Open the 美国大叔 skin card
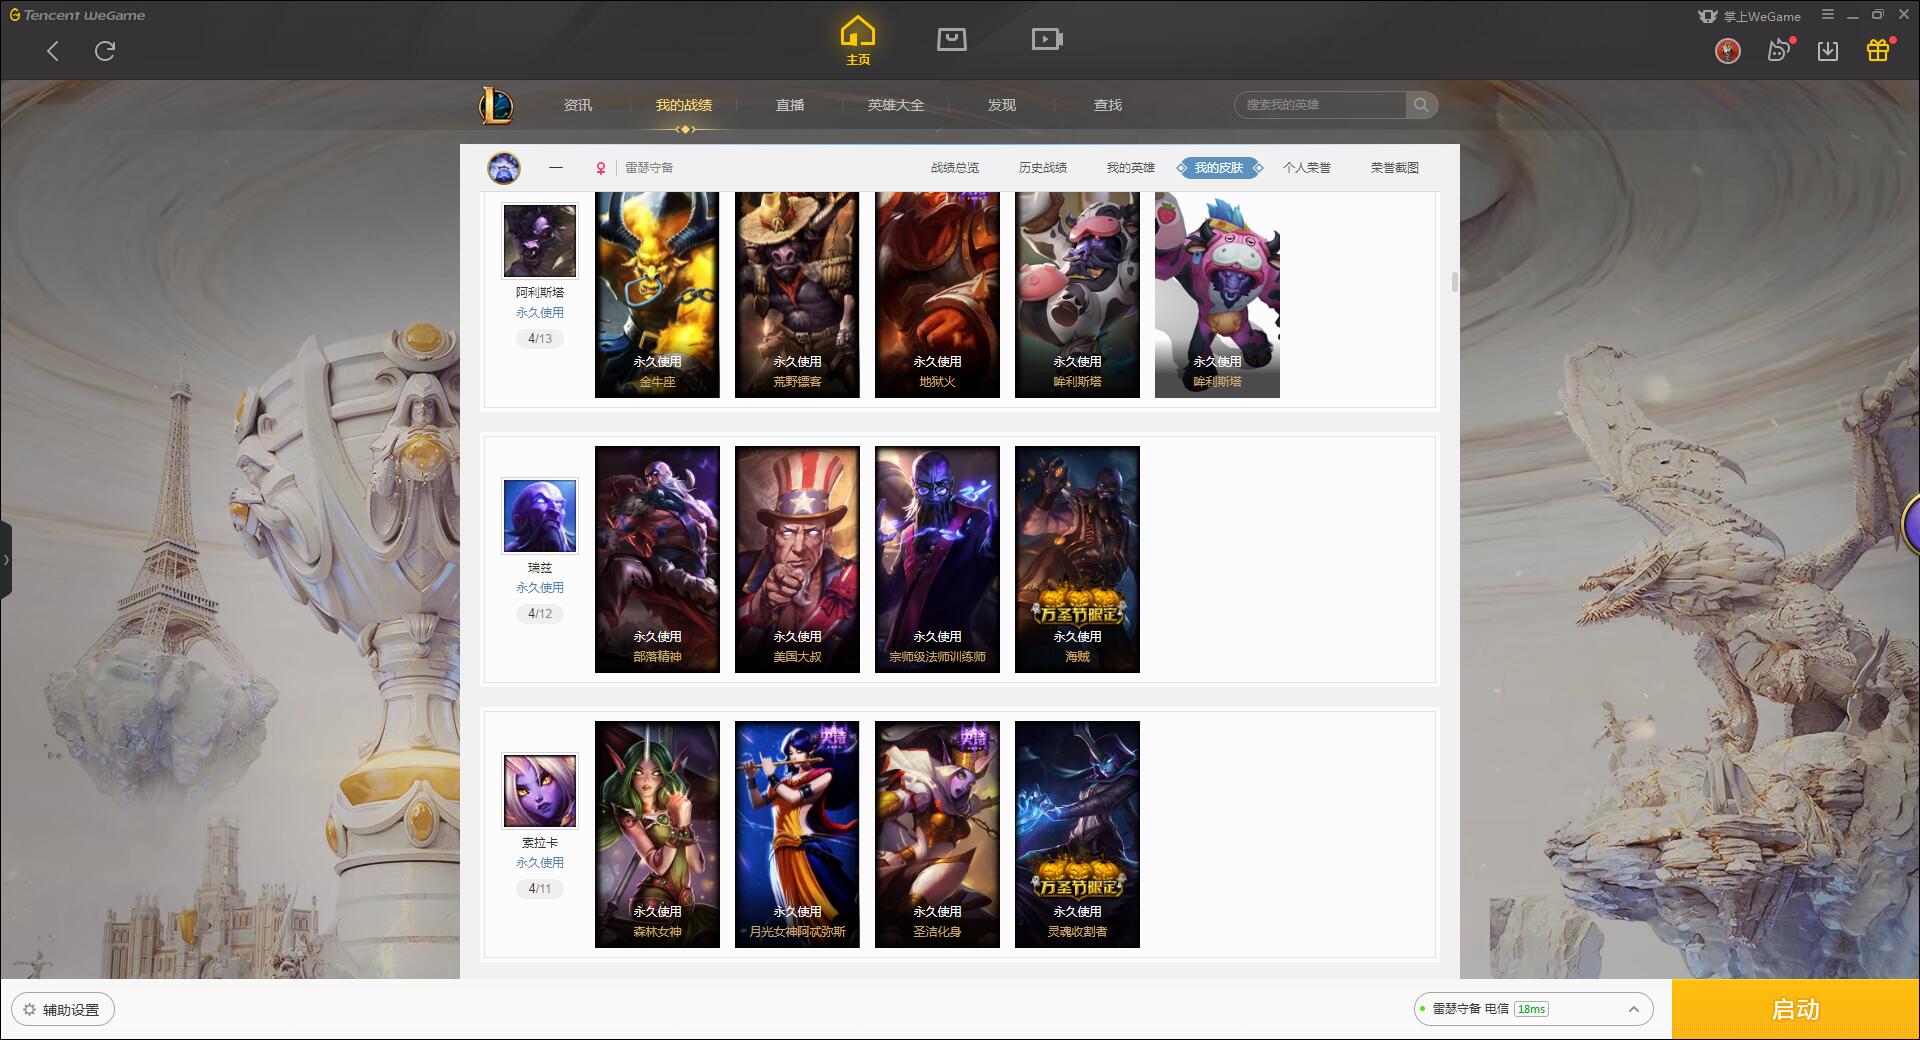The height and width of the screenshot is (1040, 1920). 797,559
